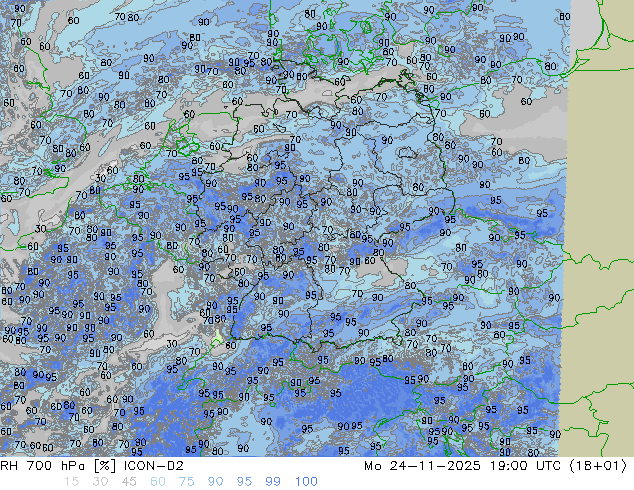The width and height of the screenshot is (634, 490).
Task: Click the 'ICON-D2' model name label
Action: pyautogui.click(x=154, y=466)
